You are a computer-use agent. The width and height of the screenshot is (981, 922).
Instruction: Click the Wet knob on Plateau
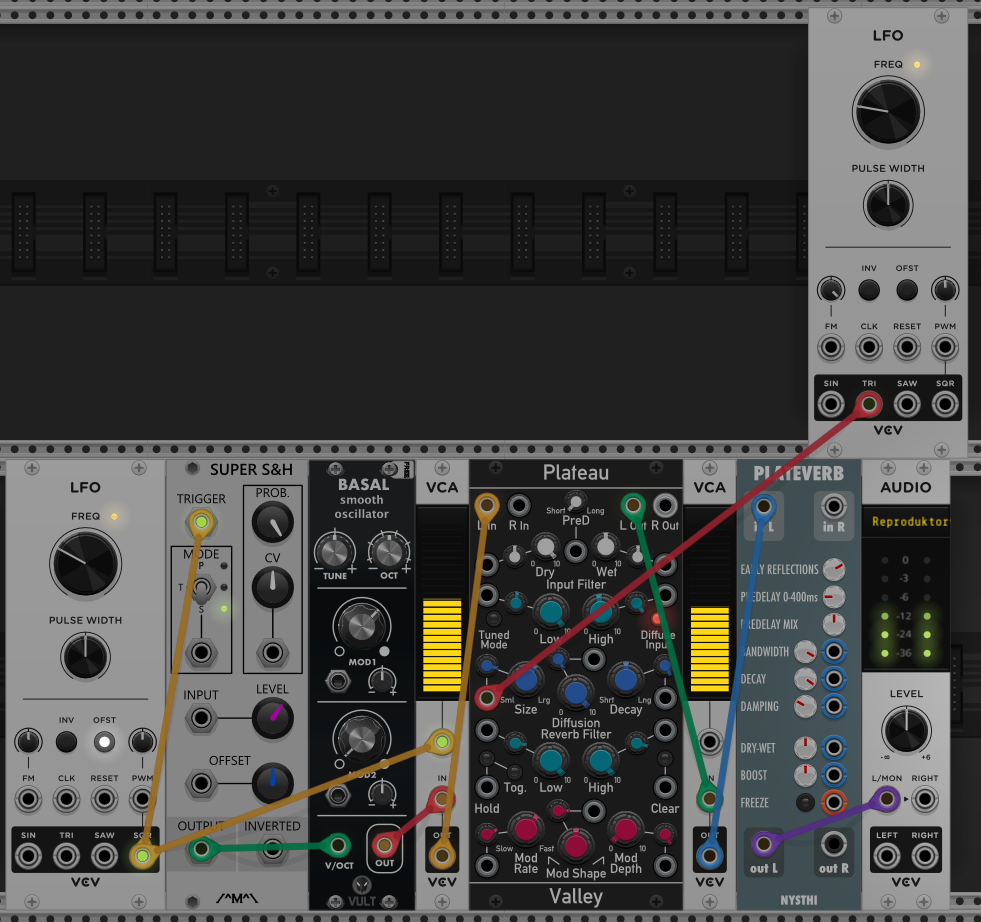tap(606, 546)
